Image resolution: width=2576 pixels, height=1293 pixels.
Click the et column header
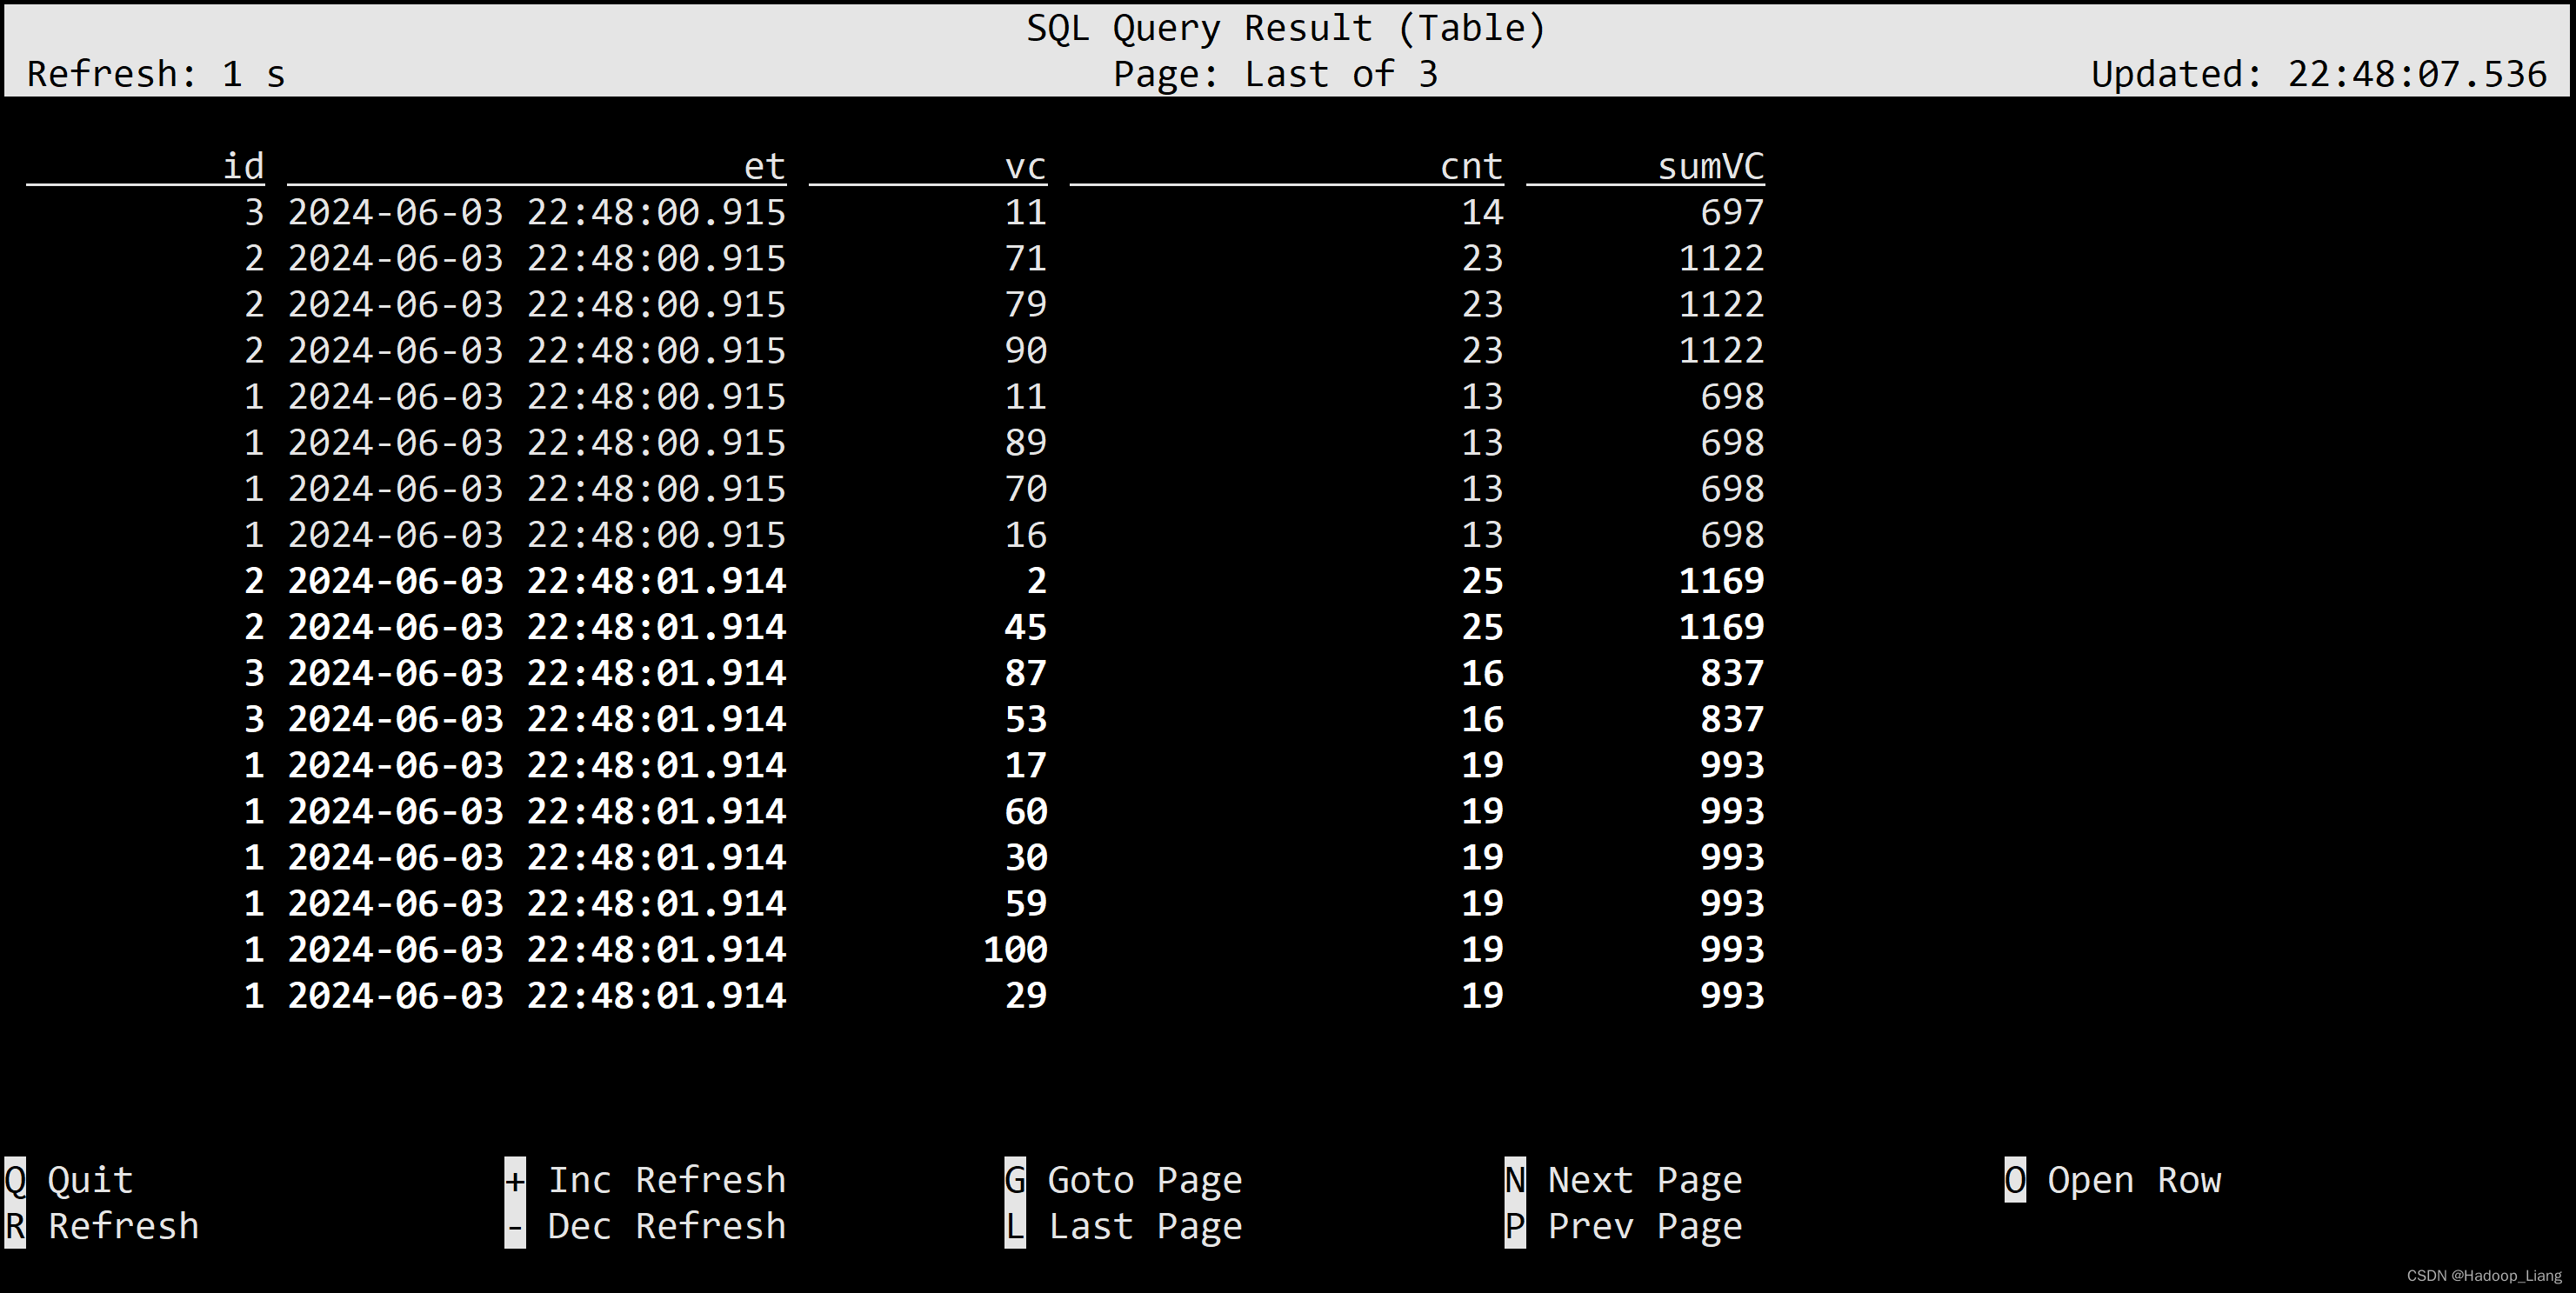pos(765,166)
